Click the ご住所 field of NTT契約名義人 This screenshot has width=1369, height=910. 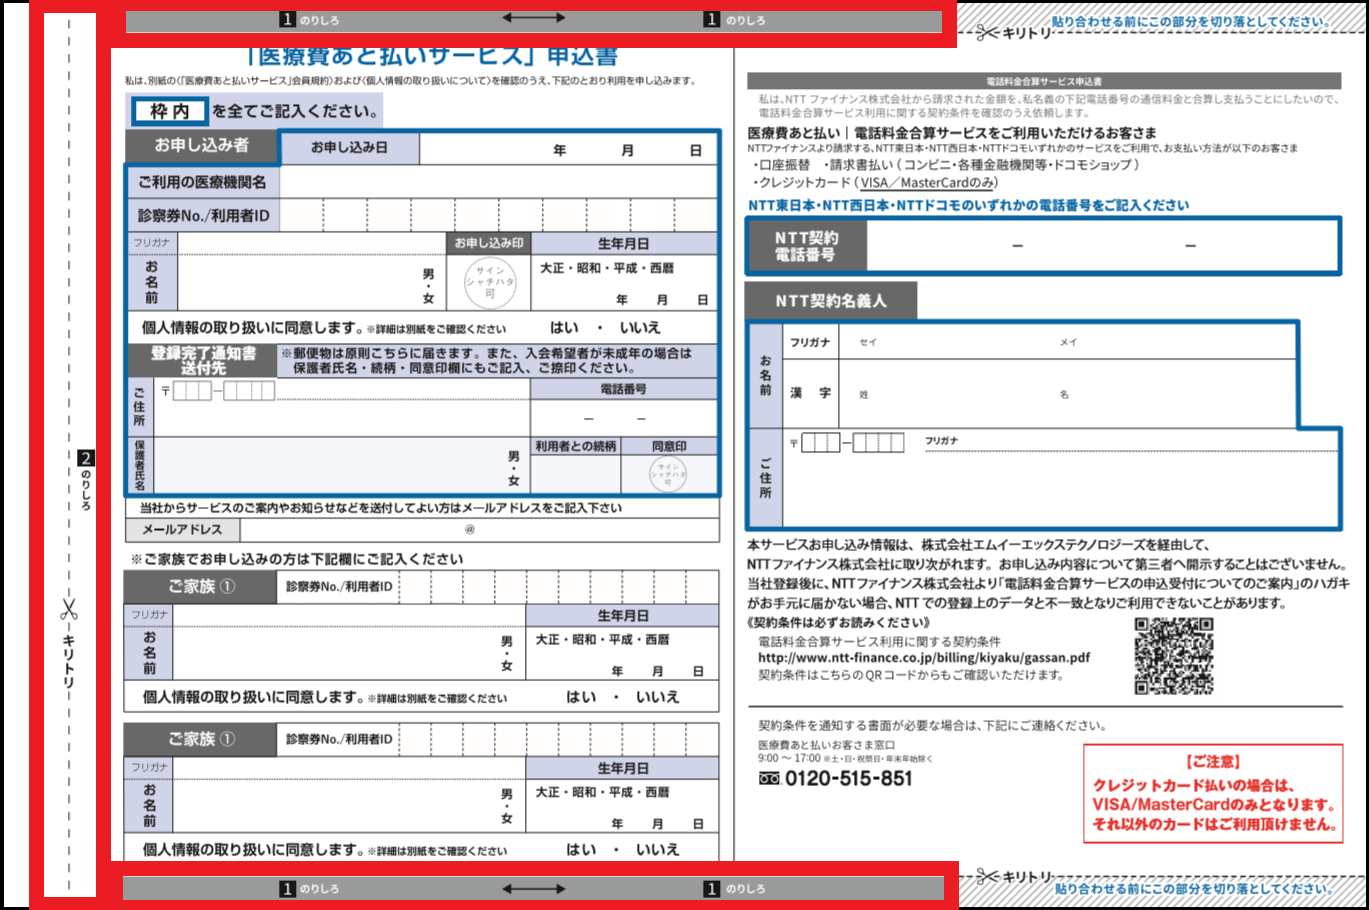click(1060, 479)
